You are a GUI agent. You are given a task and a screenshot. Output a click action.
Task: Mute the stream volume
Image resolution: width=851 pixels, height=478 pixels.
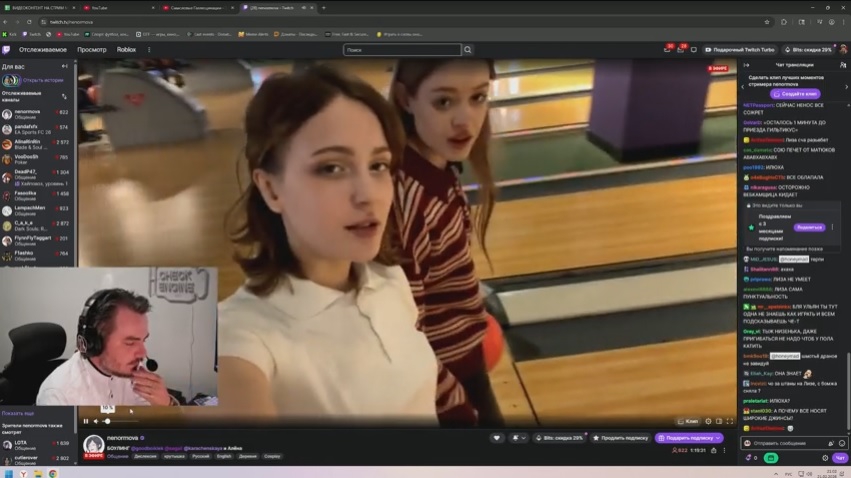click(96, 421)
